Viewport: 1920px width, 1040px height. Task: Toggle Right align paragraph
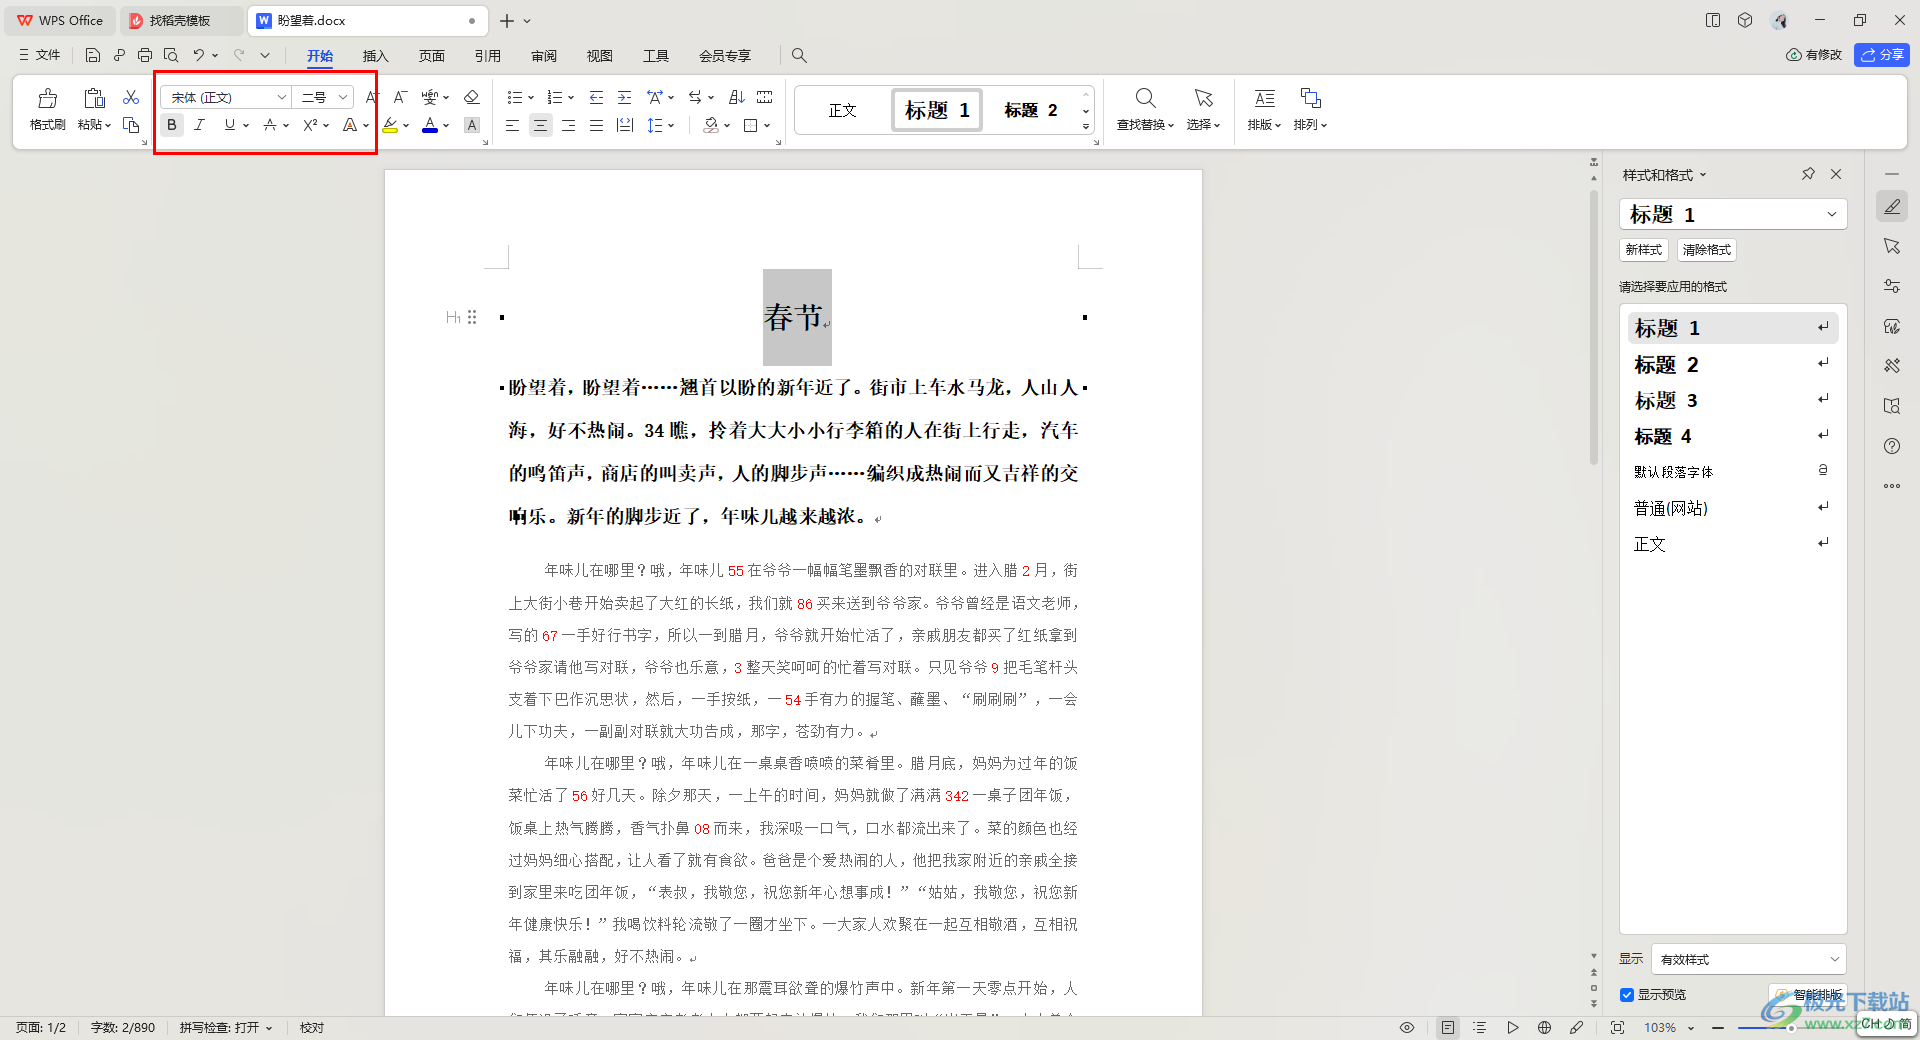click(568, 125)
